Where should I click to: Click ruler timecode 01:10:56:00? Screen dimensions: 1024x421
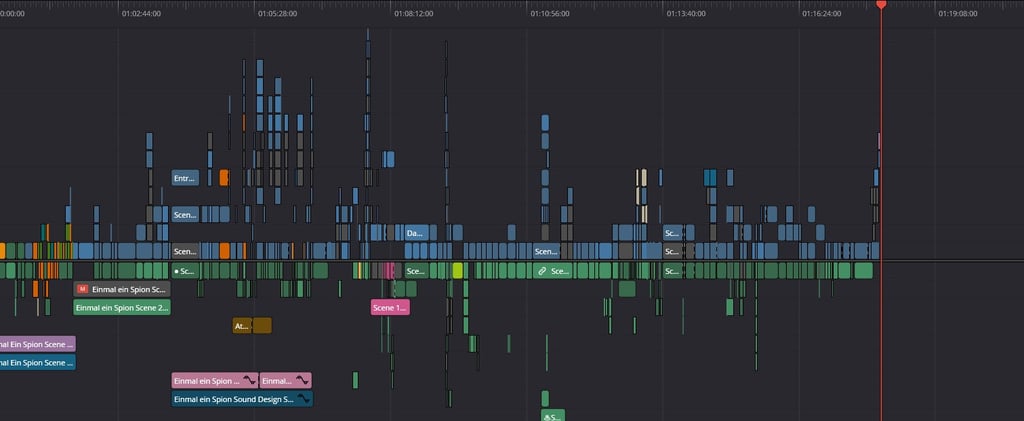tap(550, 14)
